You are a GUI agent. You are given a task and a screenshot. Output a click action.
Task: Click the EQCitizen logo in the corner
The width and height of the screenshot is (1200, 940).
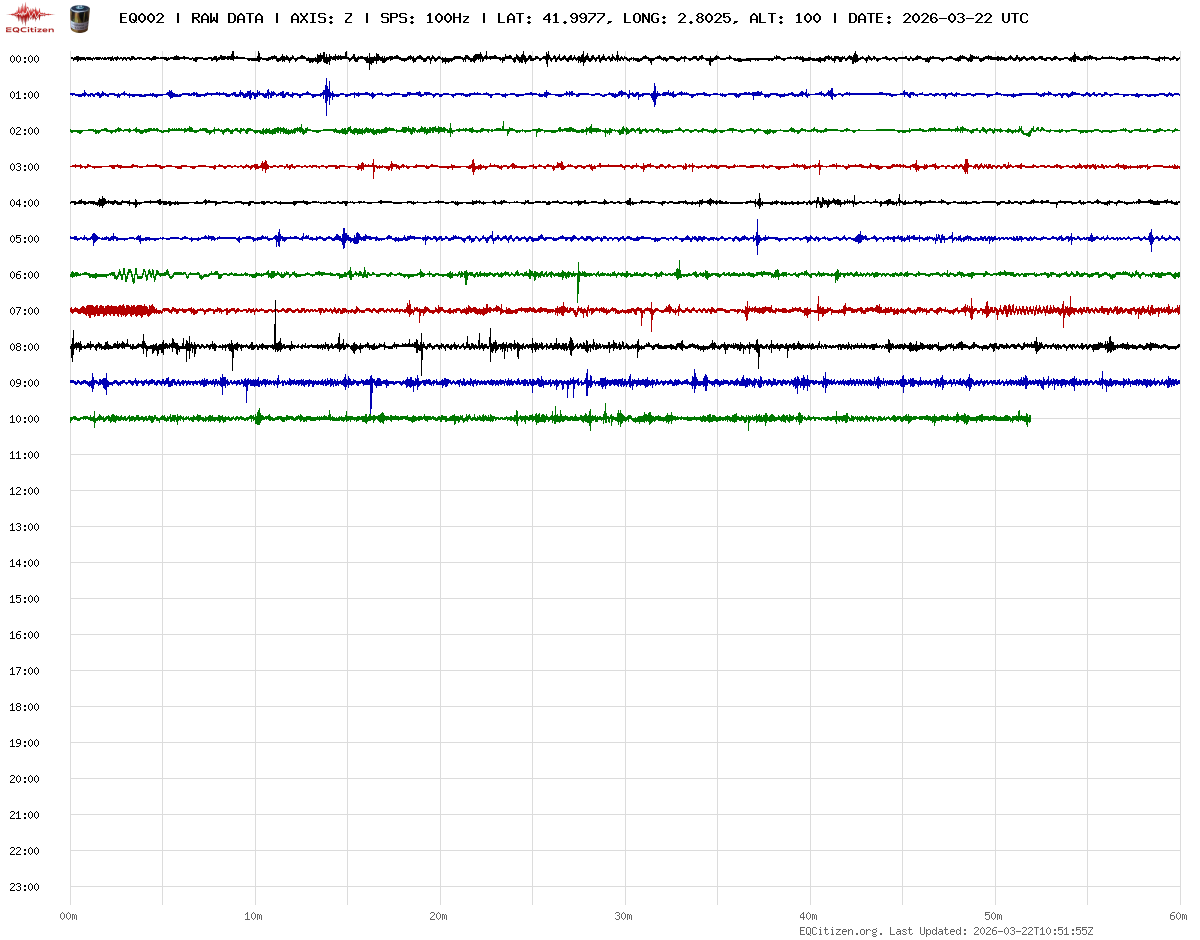(30, 18)
